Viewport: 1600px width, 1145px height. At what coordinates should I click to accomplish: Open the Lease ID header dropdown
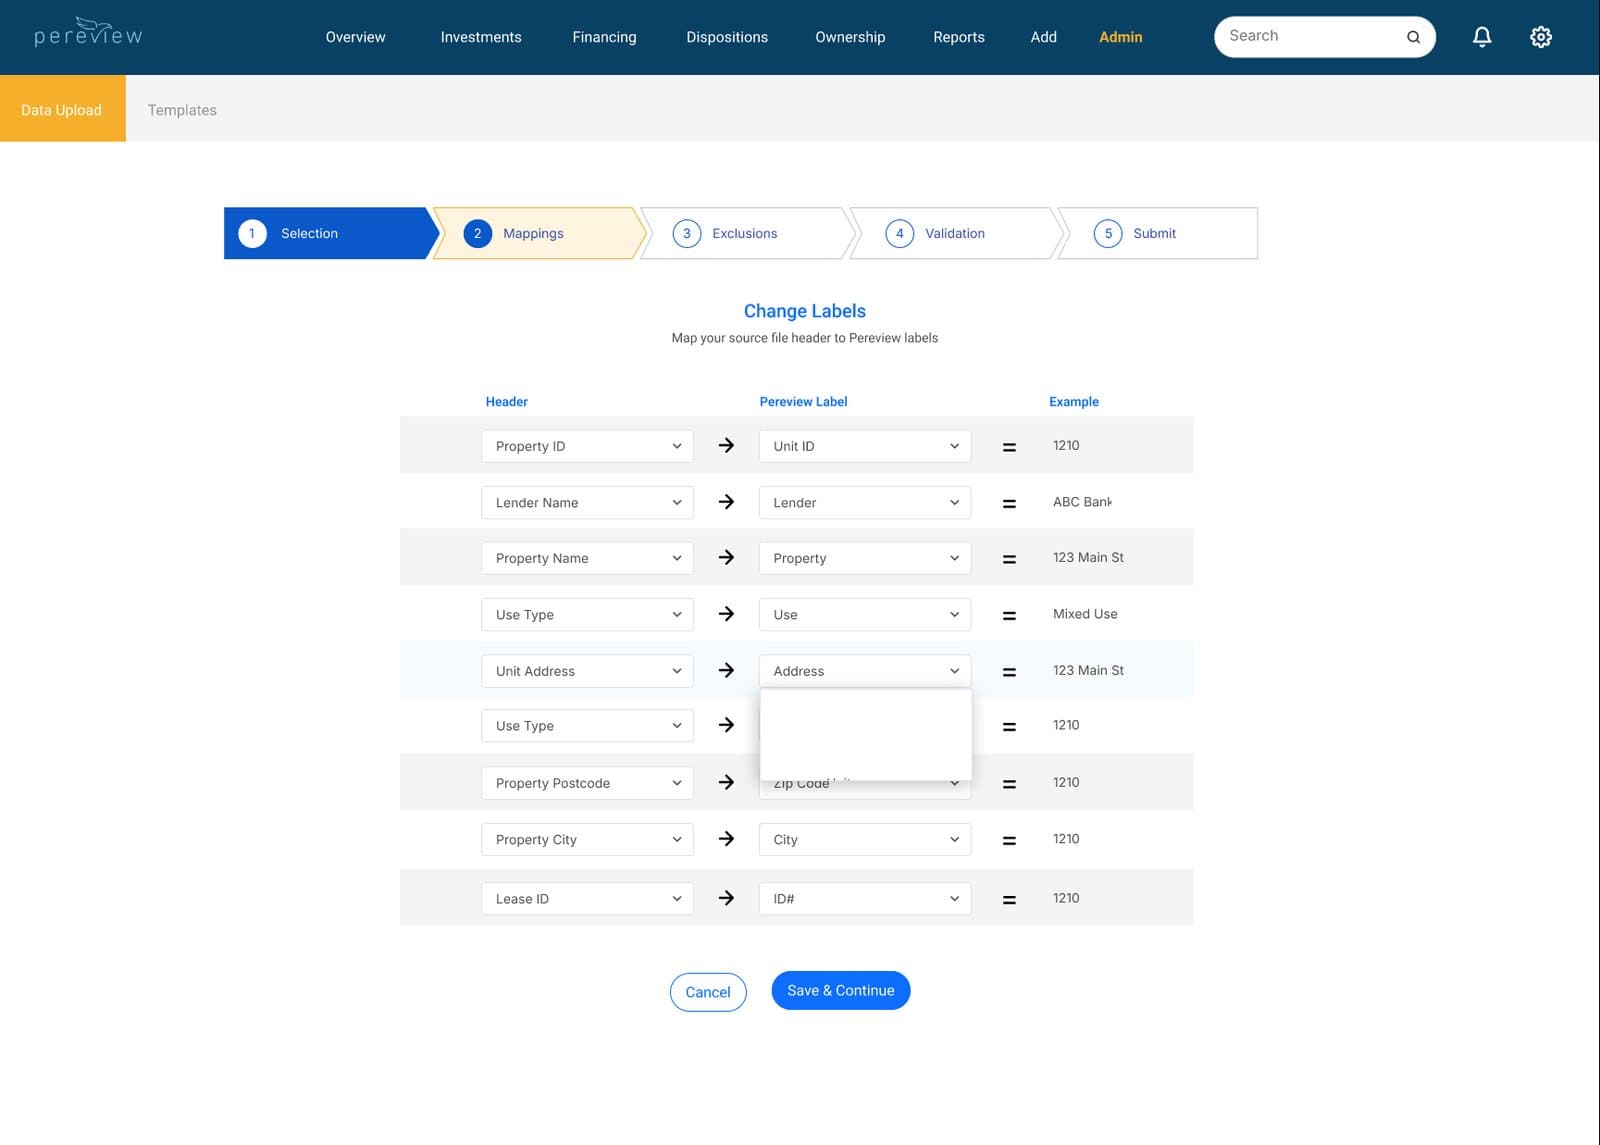point(587,898)
